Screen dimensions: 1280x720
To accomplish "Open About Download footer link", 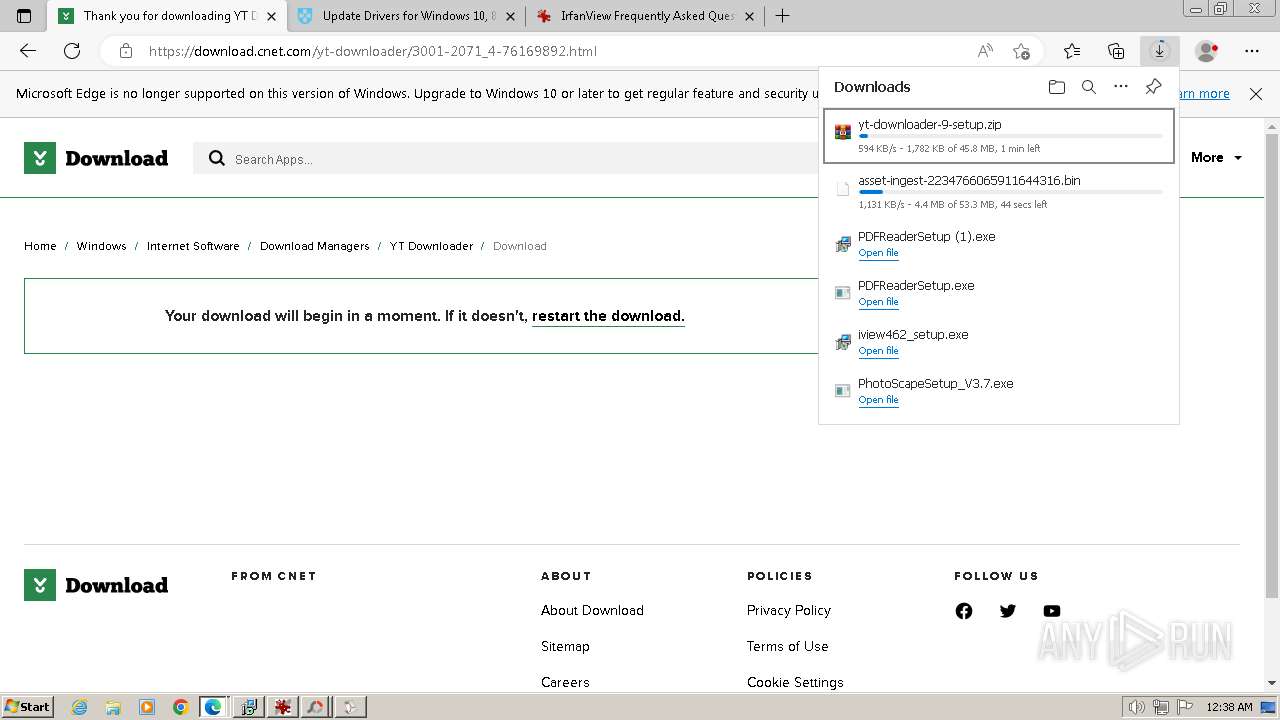I will click(x=592, y=610).
